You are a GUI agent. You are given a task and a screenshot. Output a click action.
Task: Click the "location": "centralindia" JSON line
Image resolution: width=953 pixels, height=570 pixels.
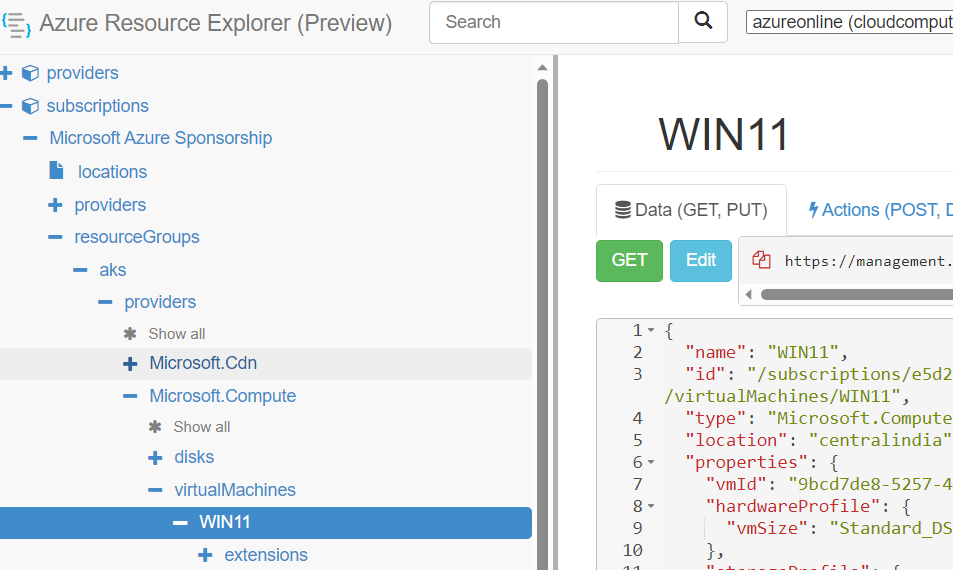(x=817, y=440)
